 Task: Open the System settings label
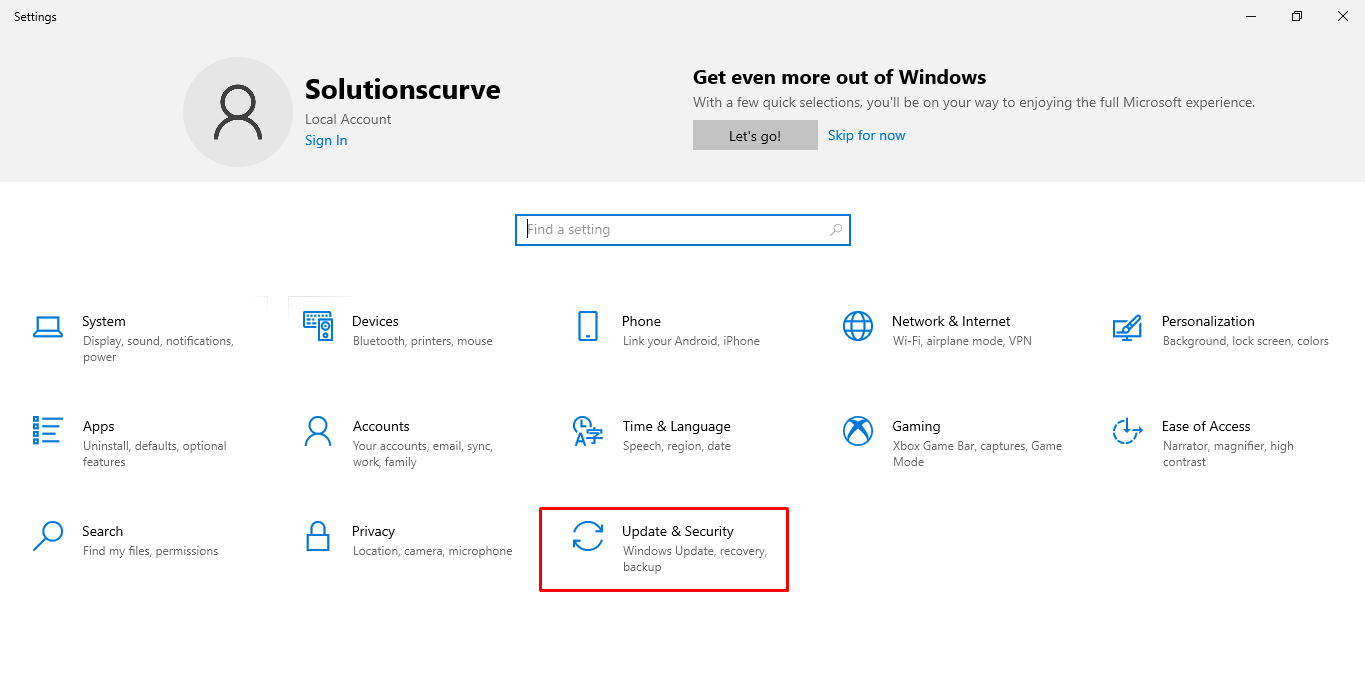coord(104,321)
